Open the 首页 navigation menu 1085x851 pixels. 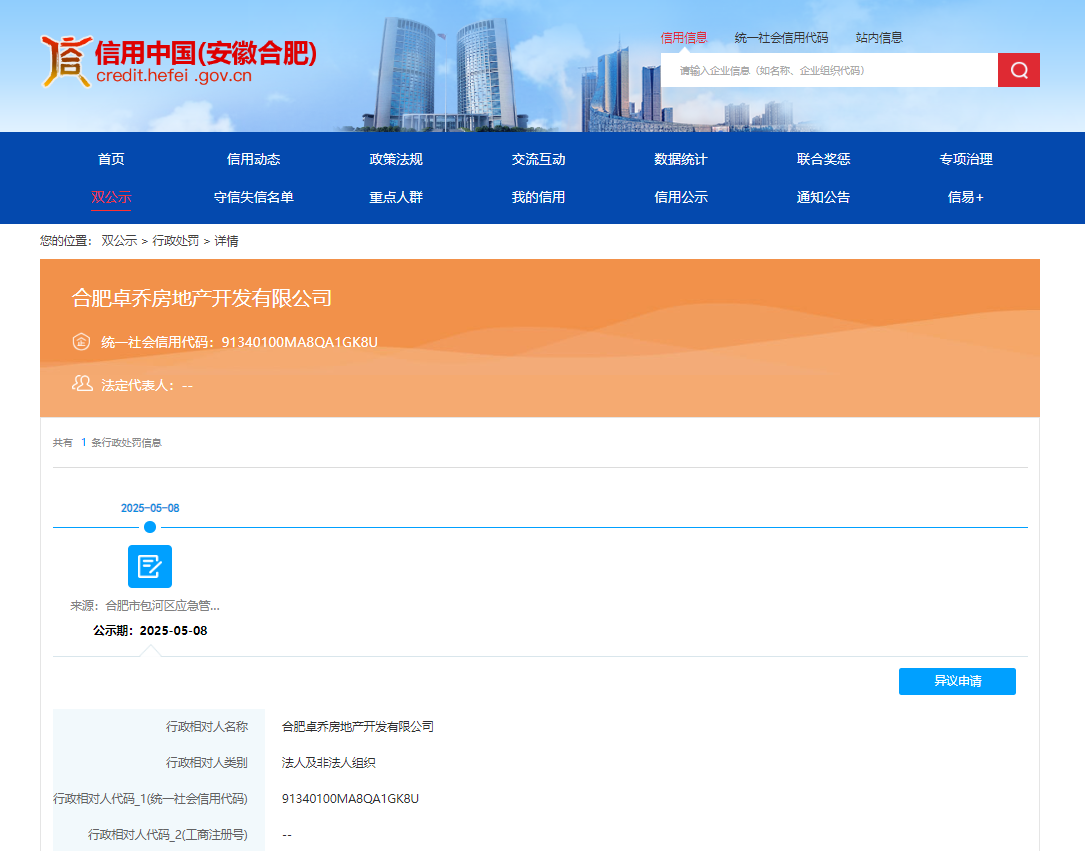coord(111,159)
